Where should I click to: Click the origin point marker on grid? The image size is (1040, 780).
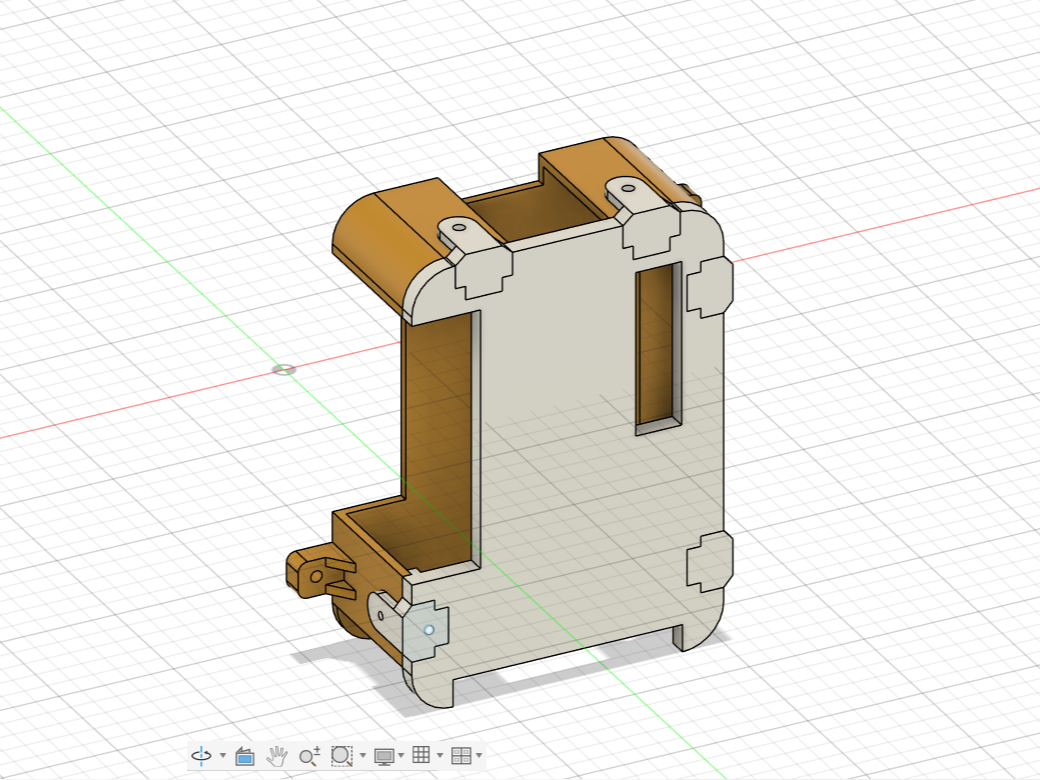click(284, 369)
